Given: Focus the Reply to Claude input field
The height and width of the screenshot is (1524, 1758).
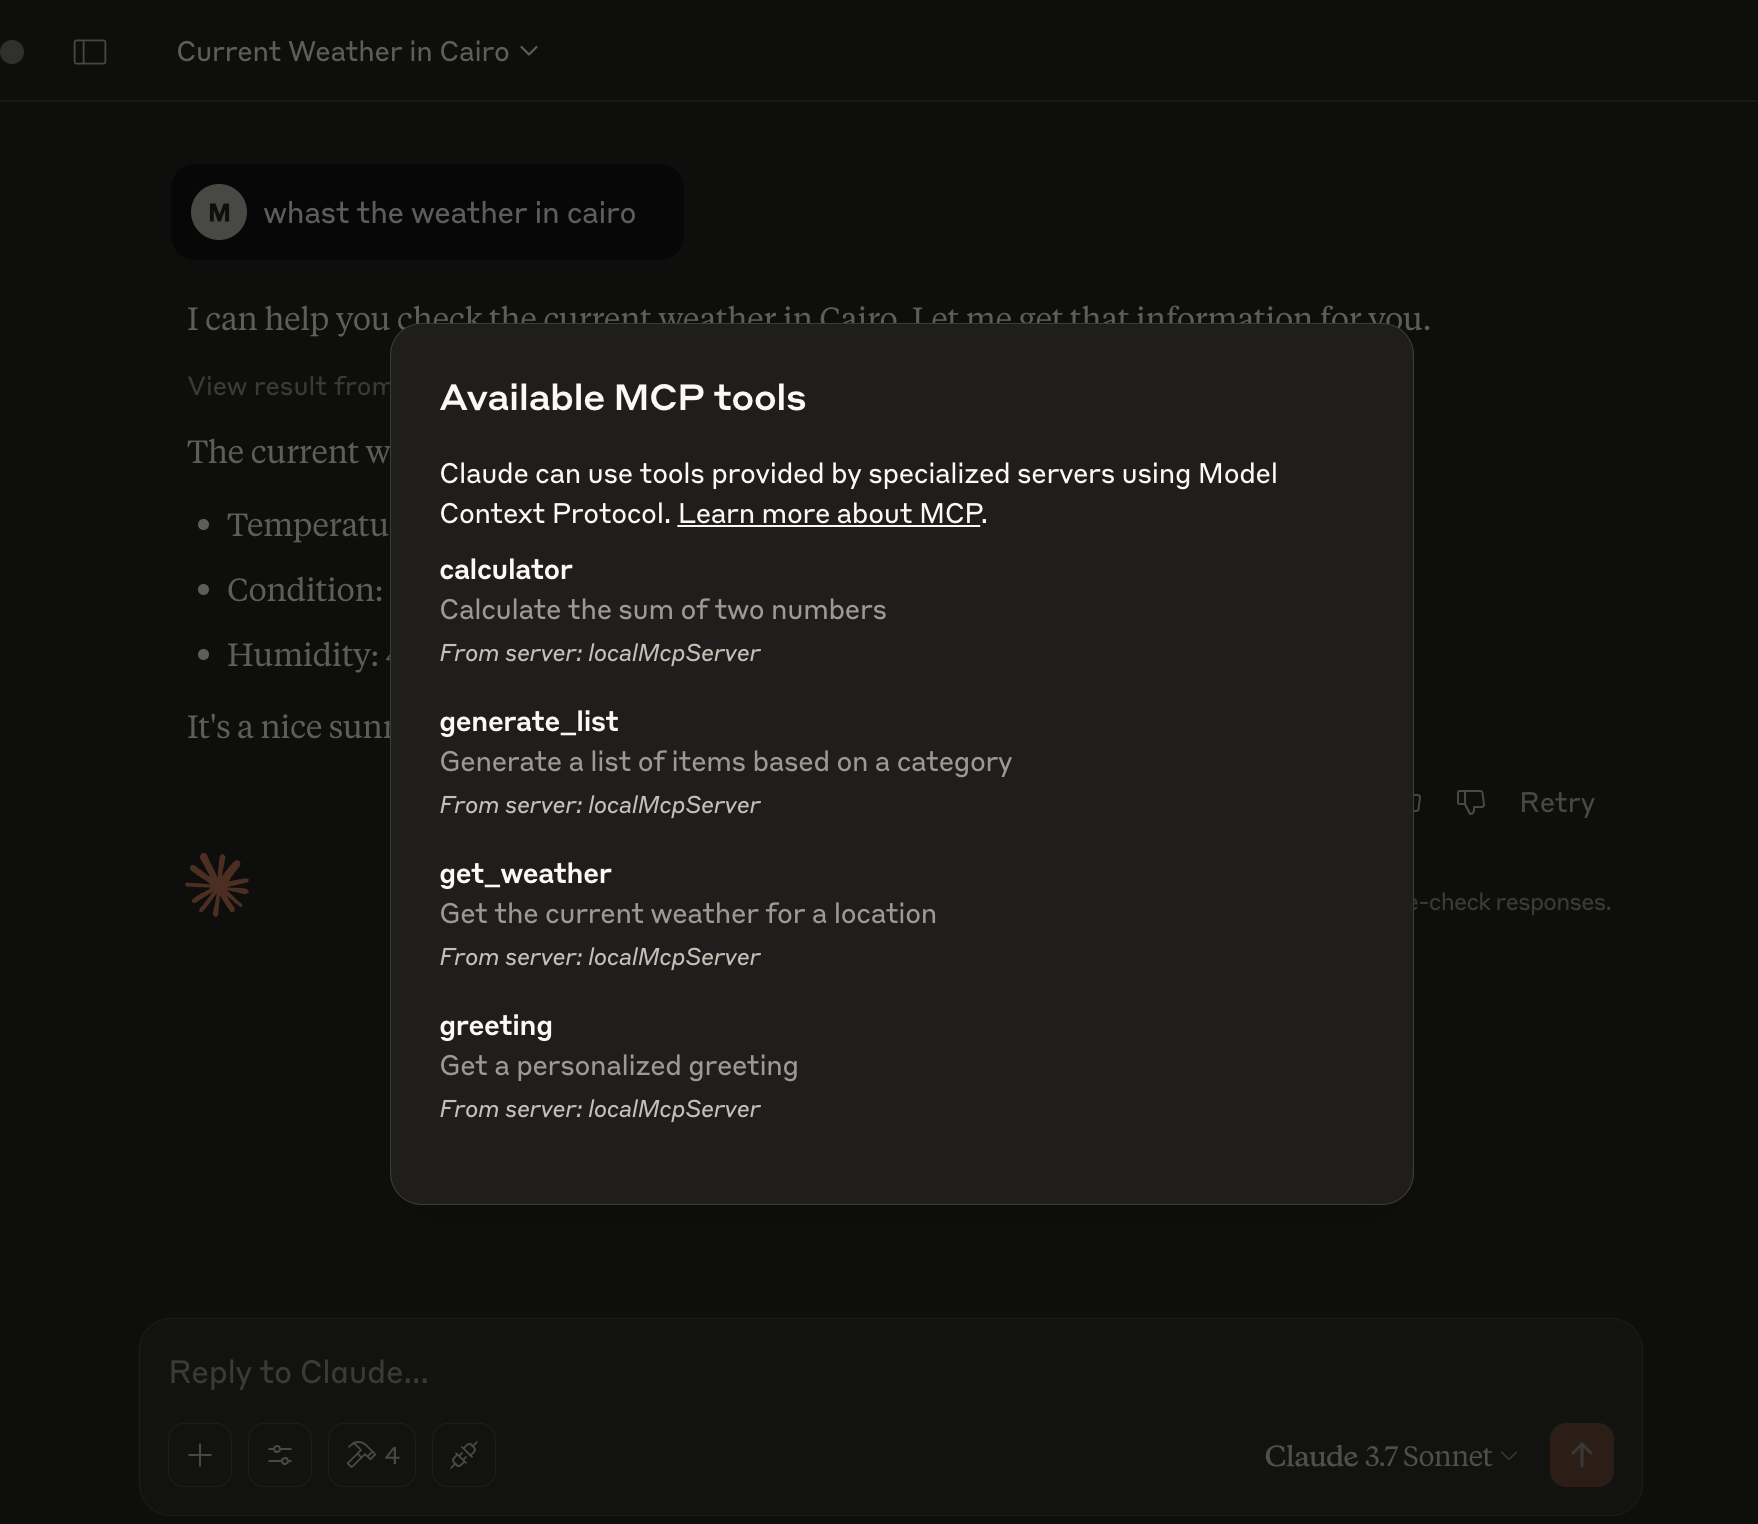Looking at the screenshot, I should pos(890,1372).
